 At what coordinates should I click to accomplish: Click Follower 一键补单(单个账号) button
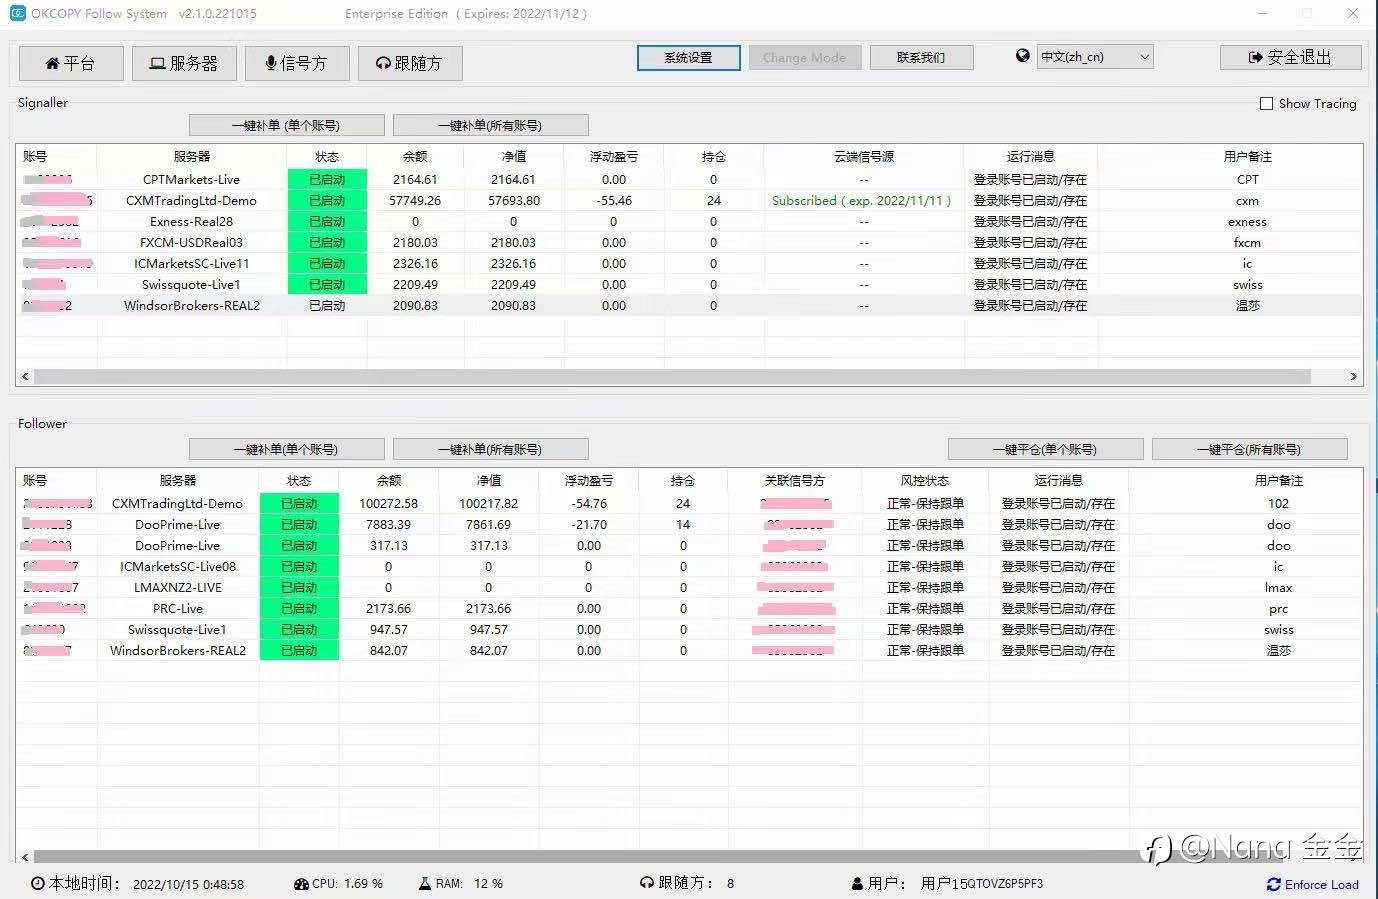point(287,449)
